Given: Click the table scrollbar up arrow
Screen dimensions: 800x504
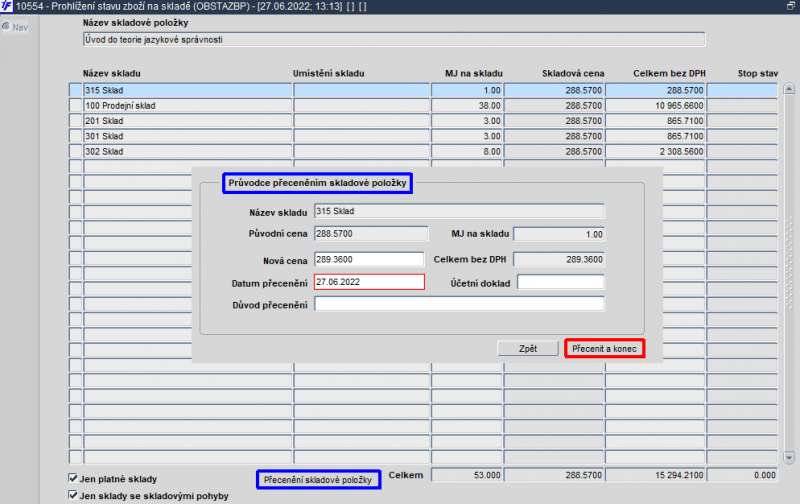Looking at the screenshot, I should [789, 89].
